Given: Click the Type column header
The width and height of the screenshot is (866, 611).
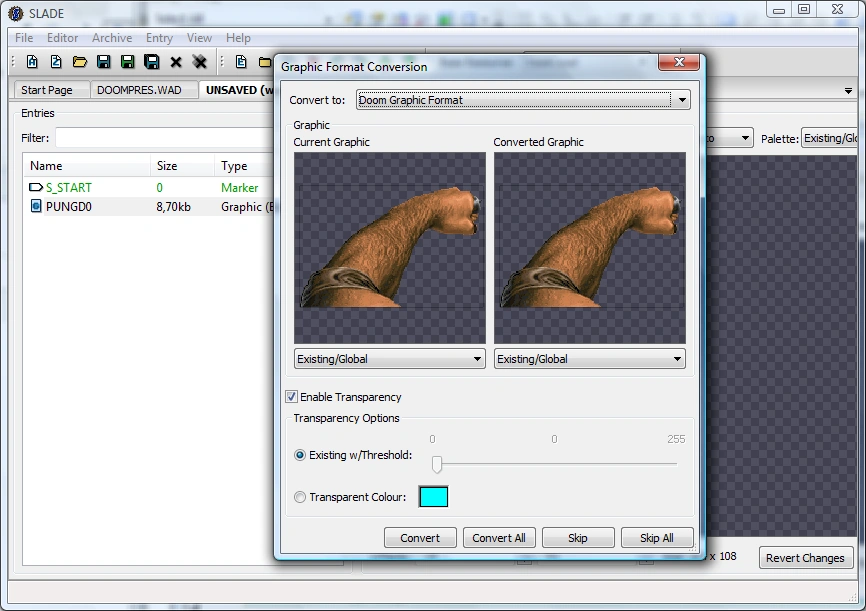Looking at the screenshot, I should (244, 166).
